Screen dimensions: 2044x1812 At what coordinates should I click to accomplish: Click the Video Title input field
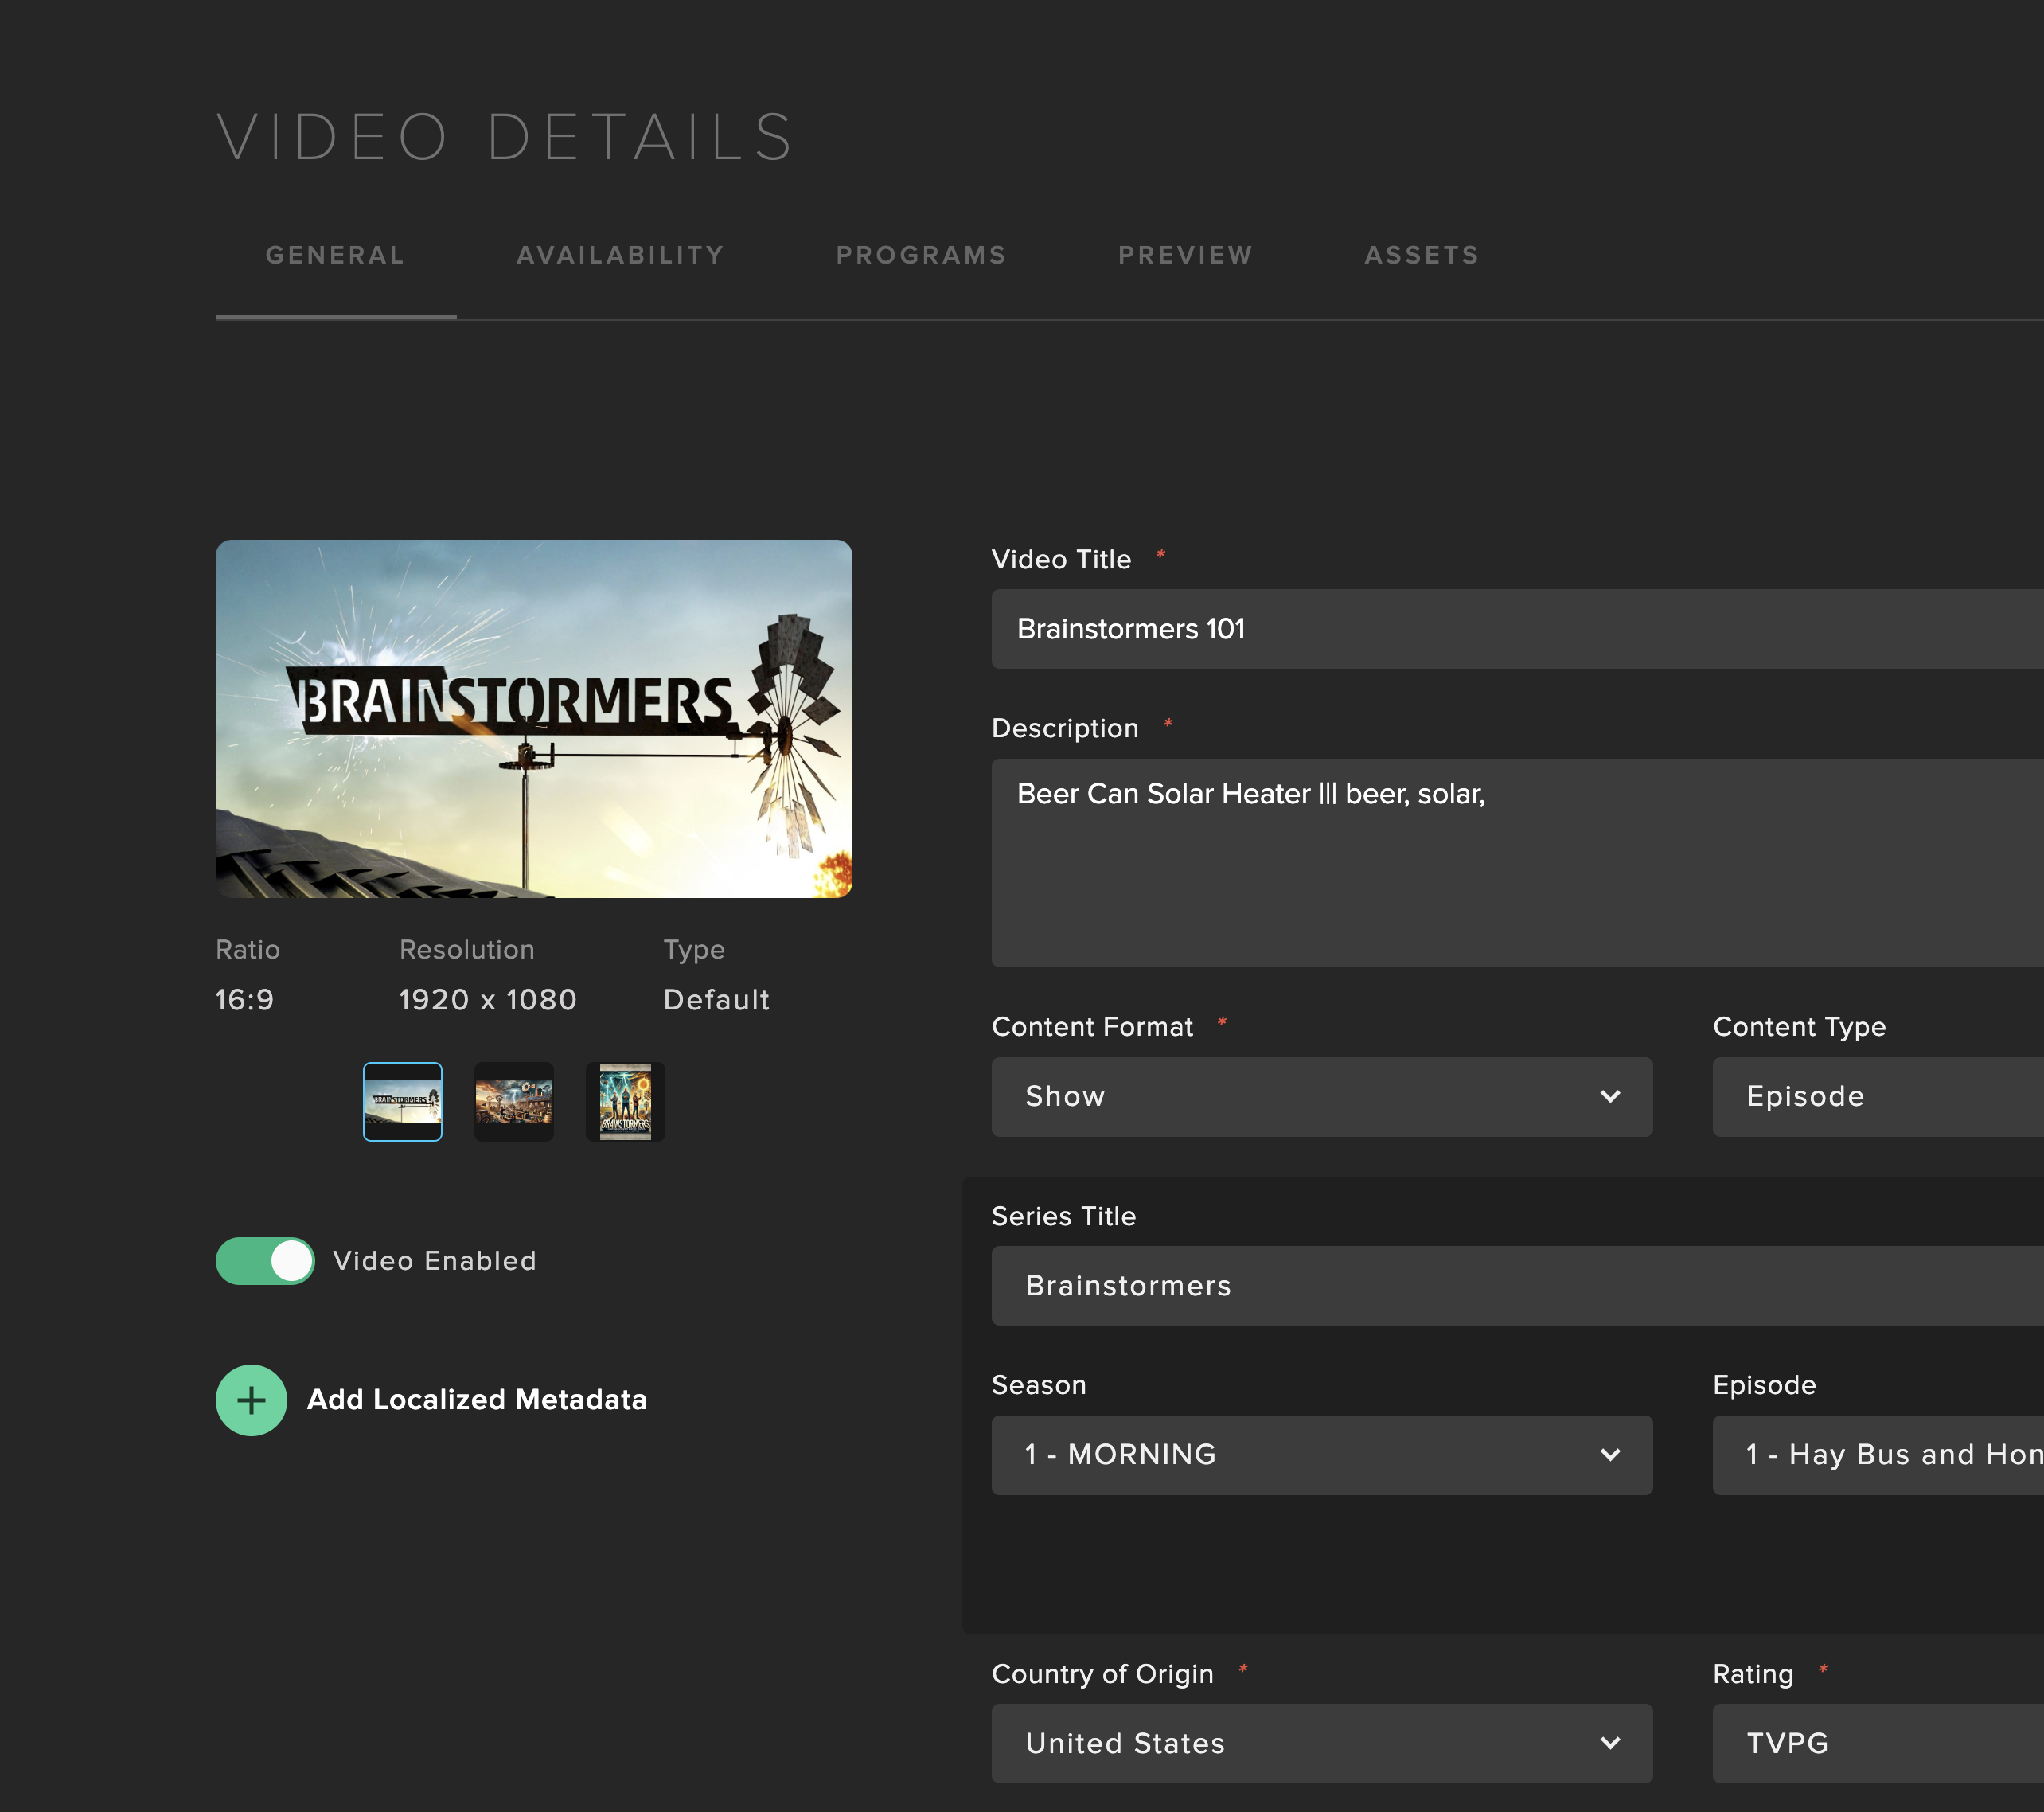point(1517,629)
